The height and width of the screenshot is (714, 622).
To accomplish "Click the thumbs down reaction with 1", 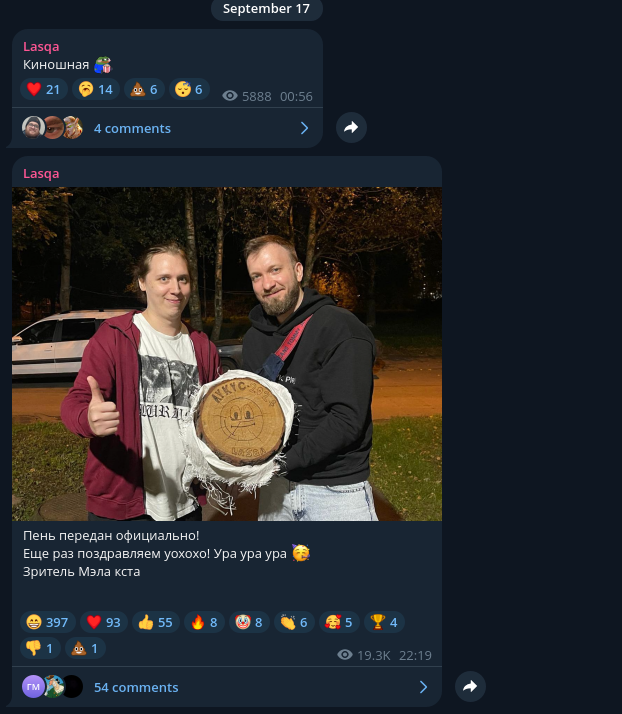I will (40, 648).
